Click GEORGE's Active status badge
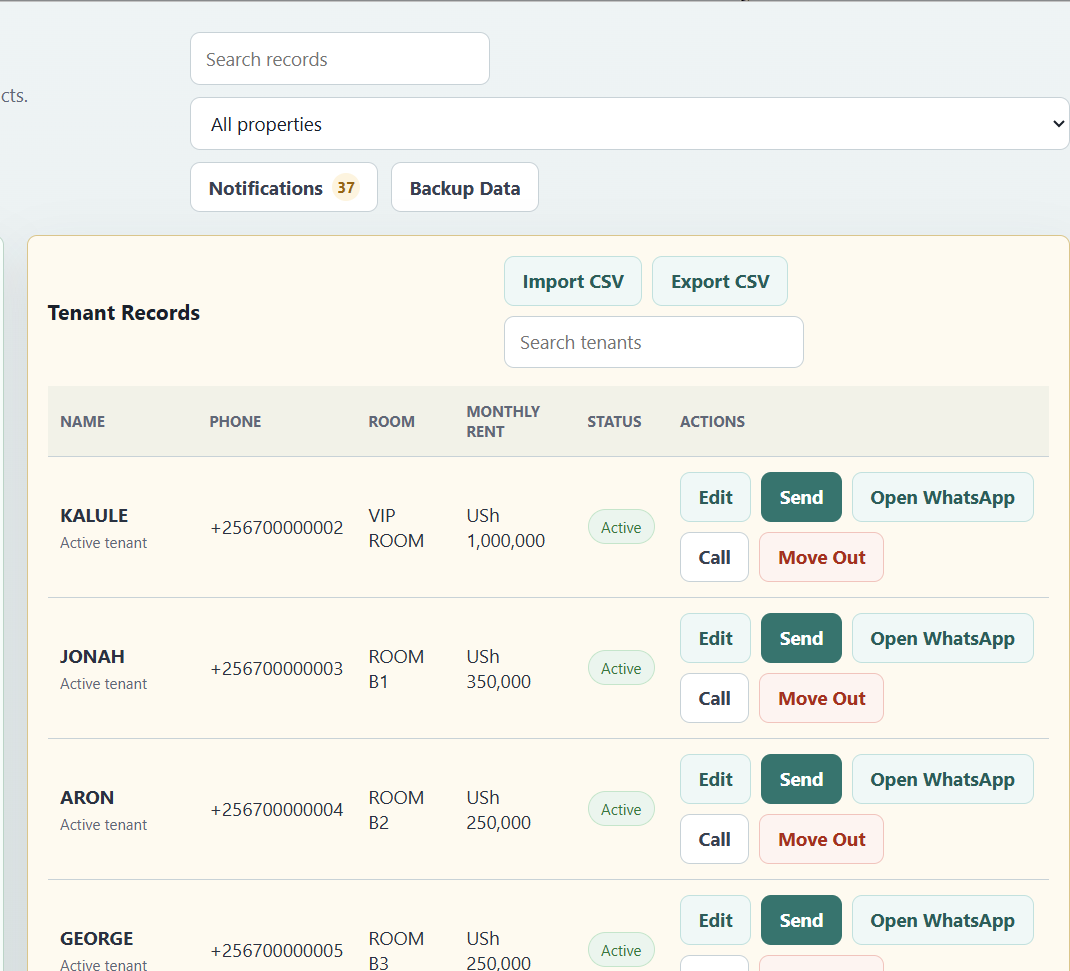The image size is (1070, 971). 621,950
